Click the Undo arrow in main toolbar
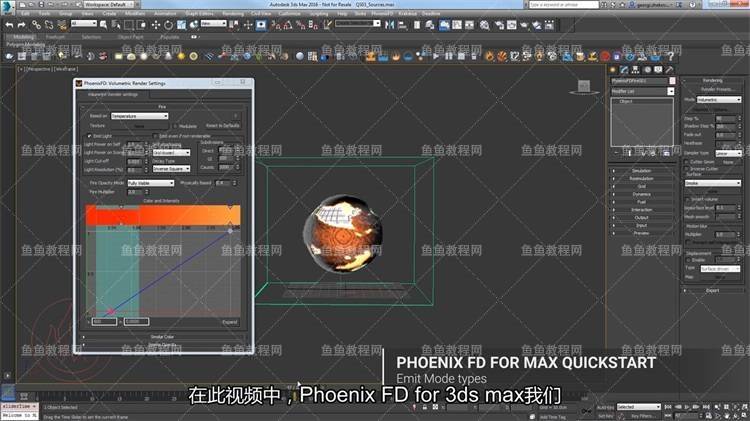Screen dimensions: 750x421 (x=9, y=25)
